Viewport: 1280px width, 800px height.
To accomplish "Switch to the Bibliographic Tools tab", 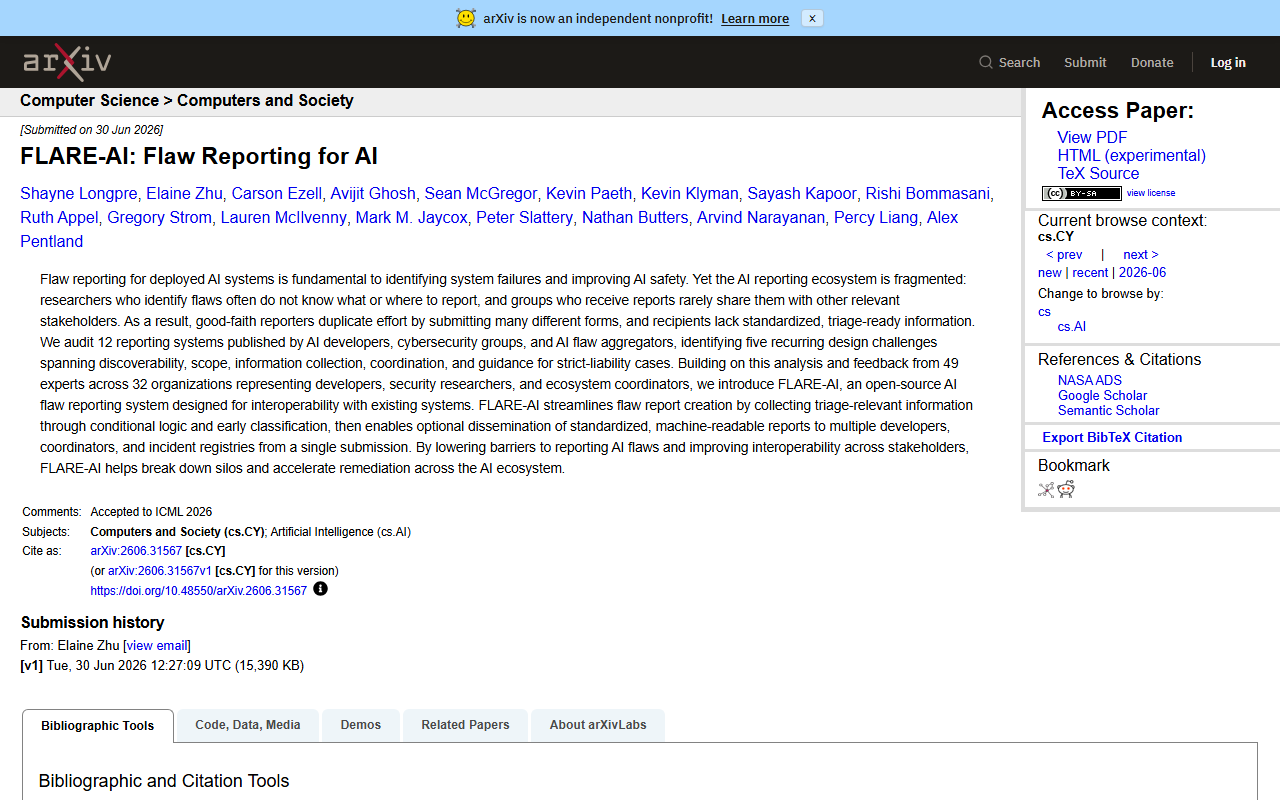I will point(98,725).
